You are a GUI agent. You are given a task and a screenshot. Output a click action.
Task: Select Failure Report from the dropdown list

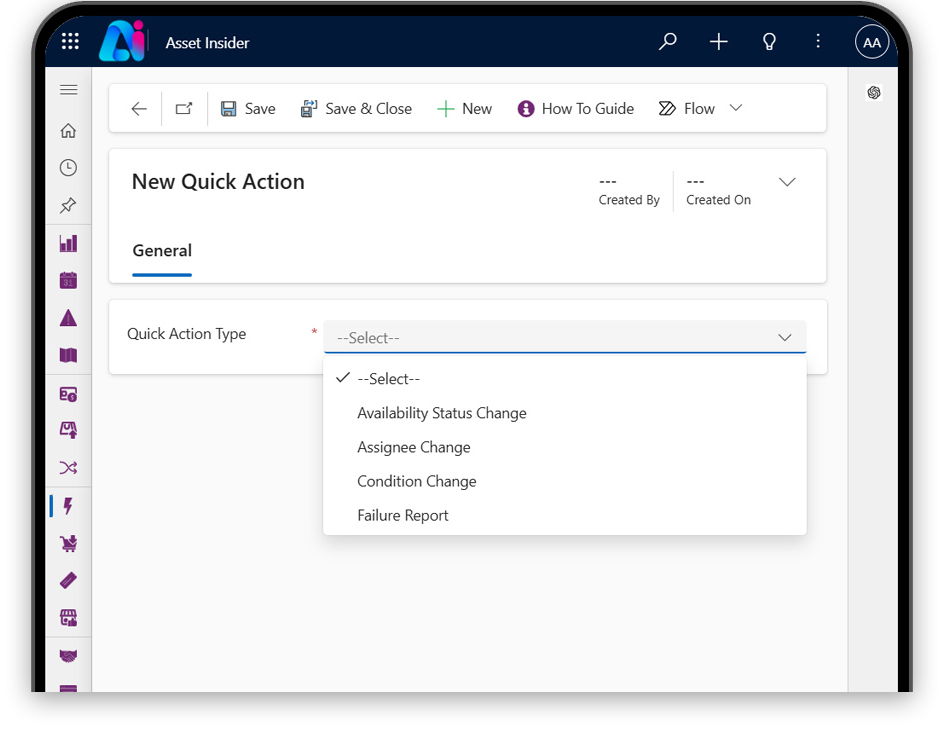[x=403, y=515]
